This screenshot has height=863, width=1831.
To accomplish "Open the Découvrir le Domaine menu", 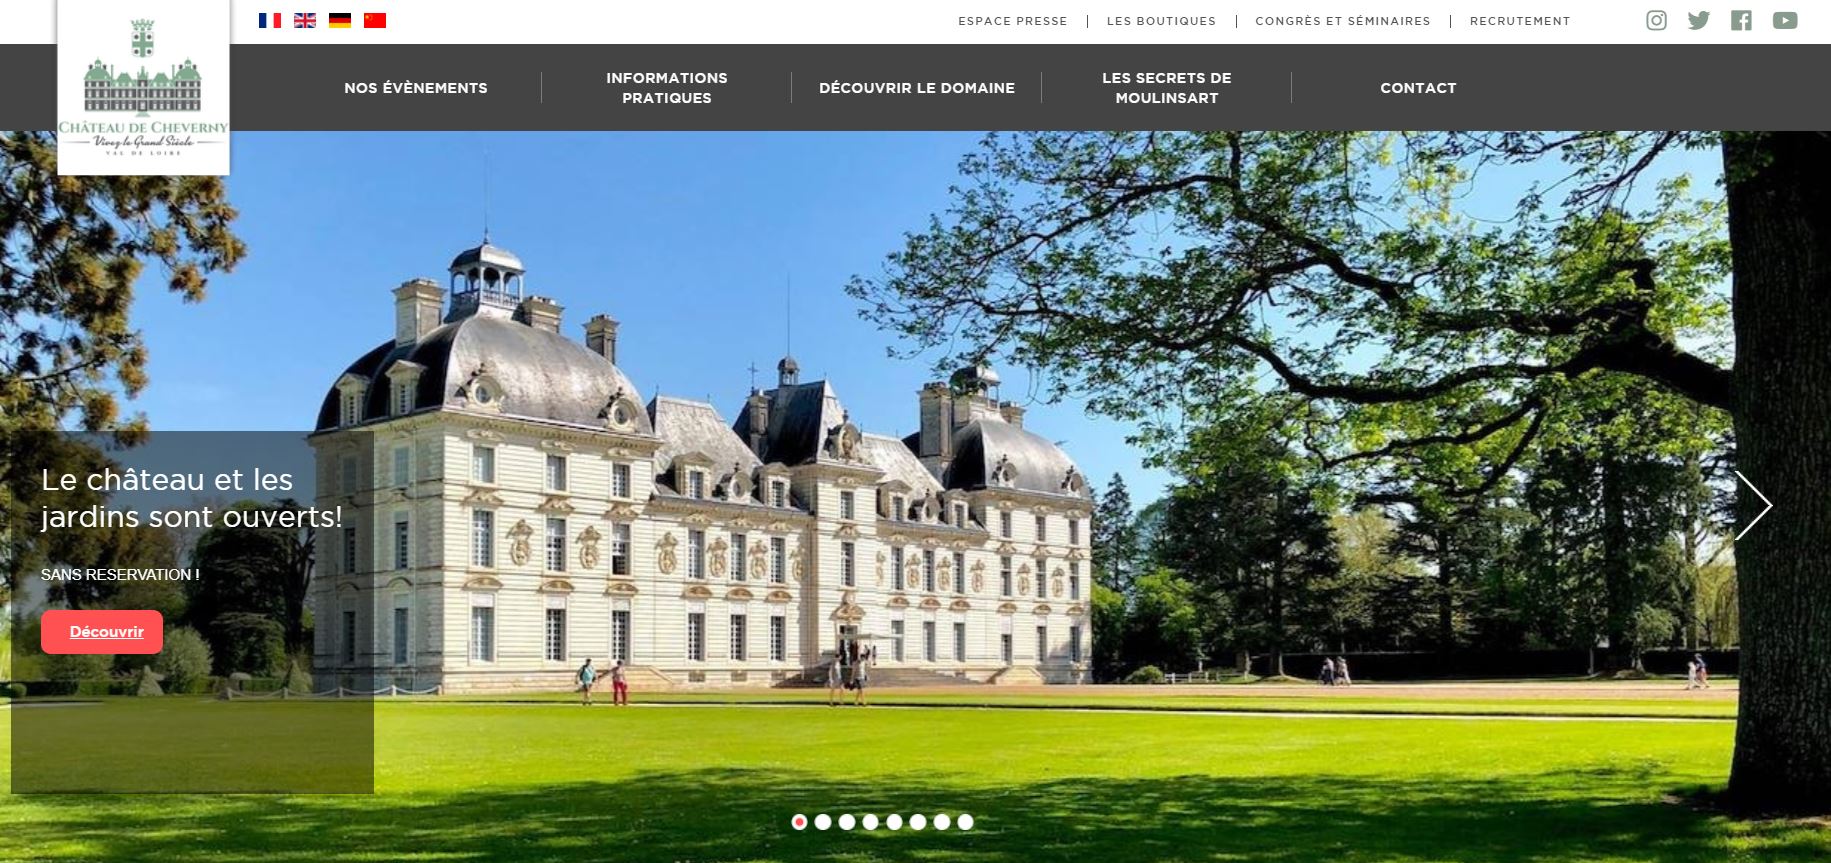I will point(917,88).
